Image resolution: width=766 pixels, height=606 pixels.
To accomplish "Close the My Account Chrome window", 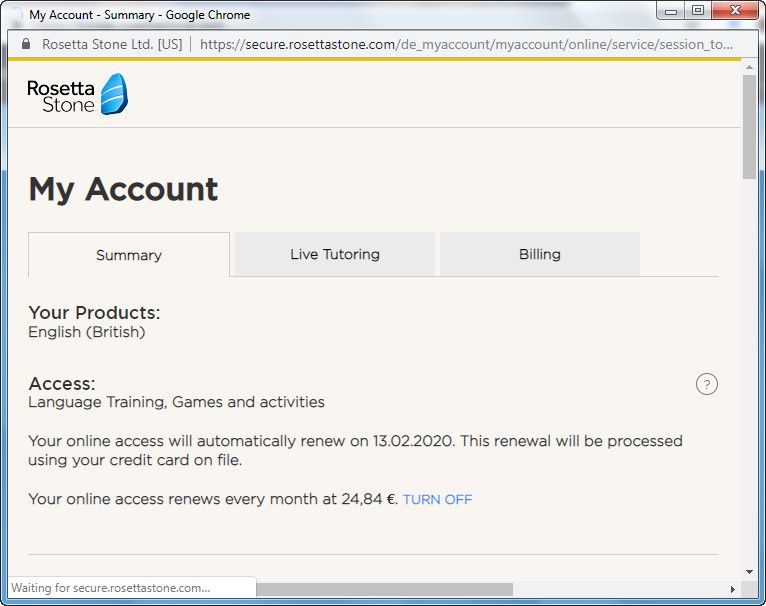I will (x=735, y=11).
